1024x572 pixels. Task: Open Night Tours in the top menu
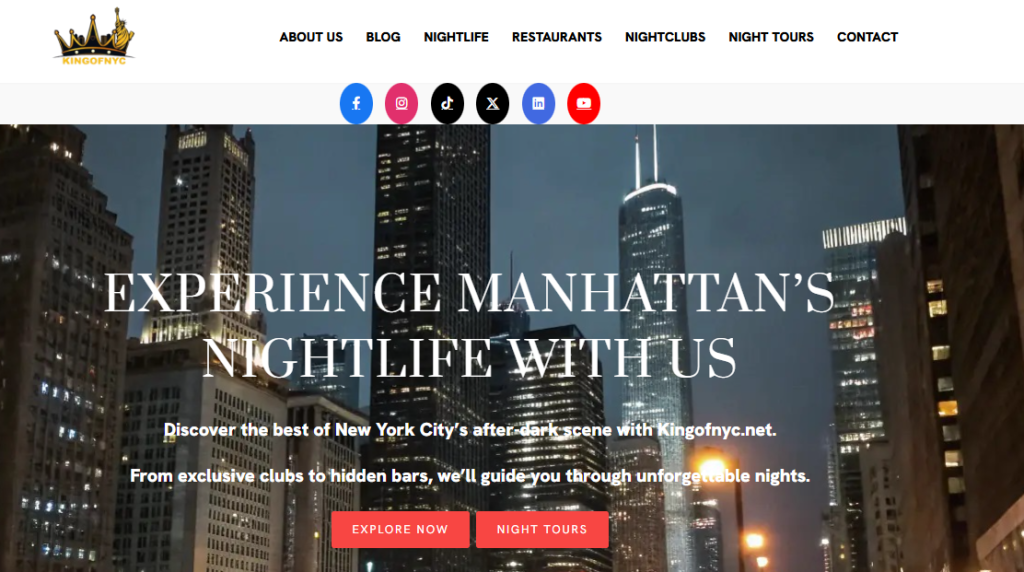pos(771,37)
